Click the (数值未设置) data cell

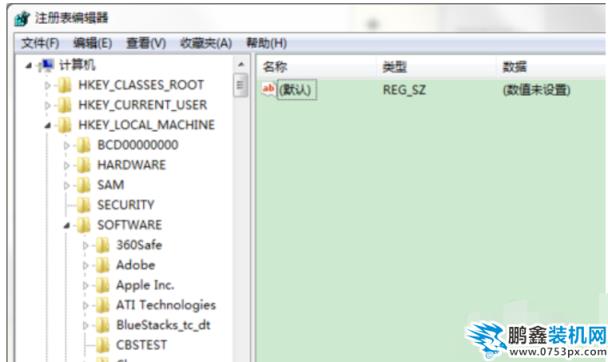pos(536,90)
